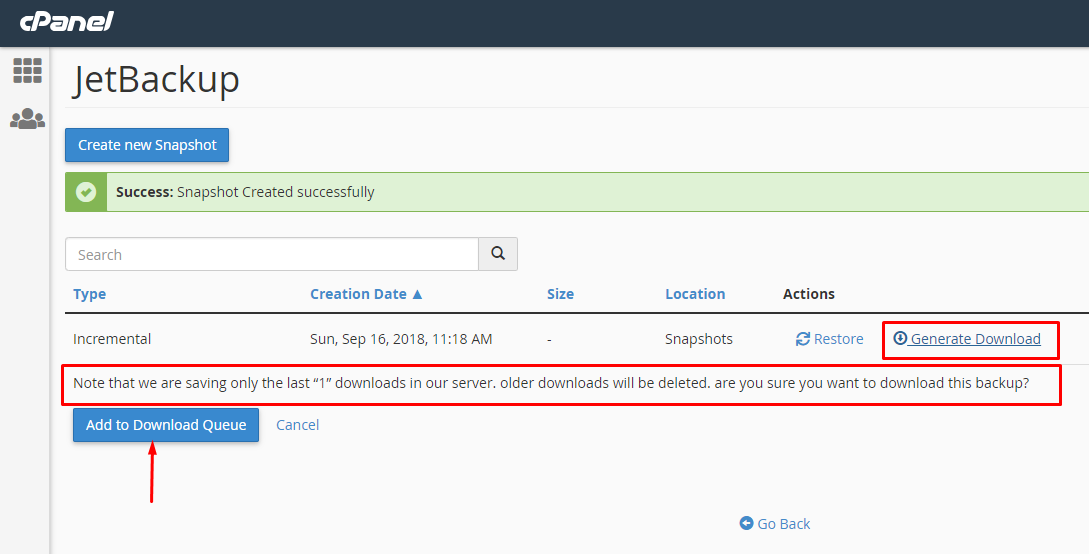Click the Go Back arrow icon
This screenshot has height=554, width=1089.
[x=747, y=523]
